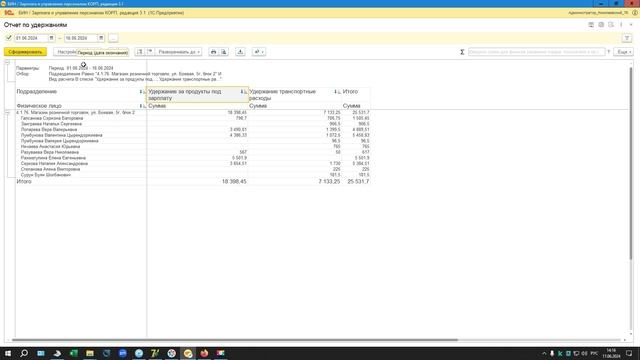This screenshot has width=640, height=360.
Task: Click total transport withholding 7 133,25
Action: pyautogui.click(x=329, y=181)
